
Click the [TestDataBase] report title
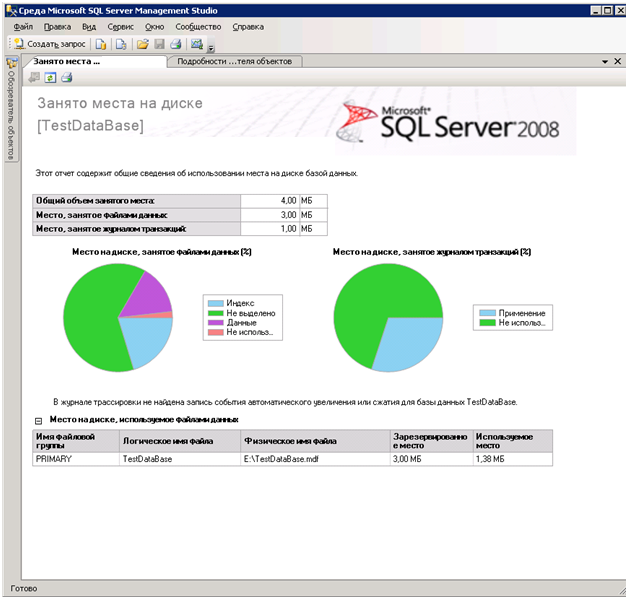(90, 125)
